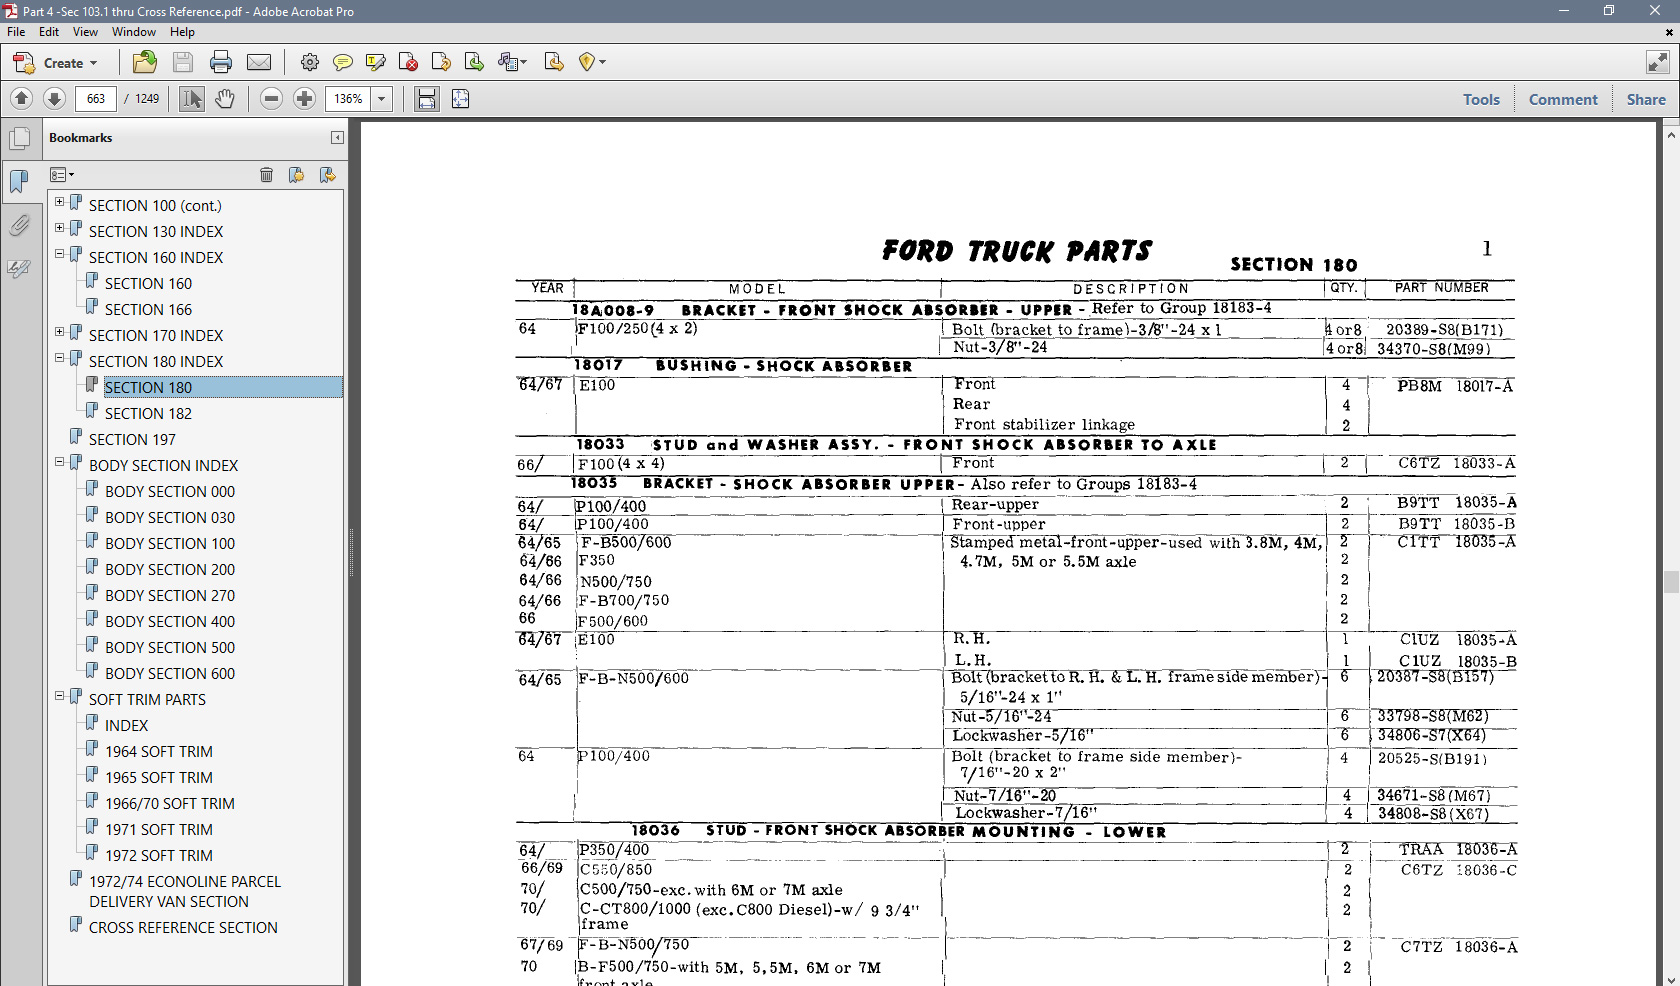
Task: Open the Window menu
Action: coord(133,32)
